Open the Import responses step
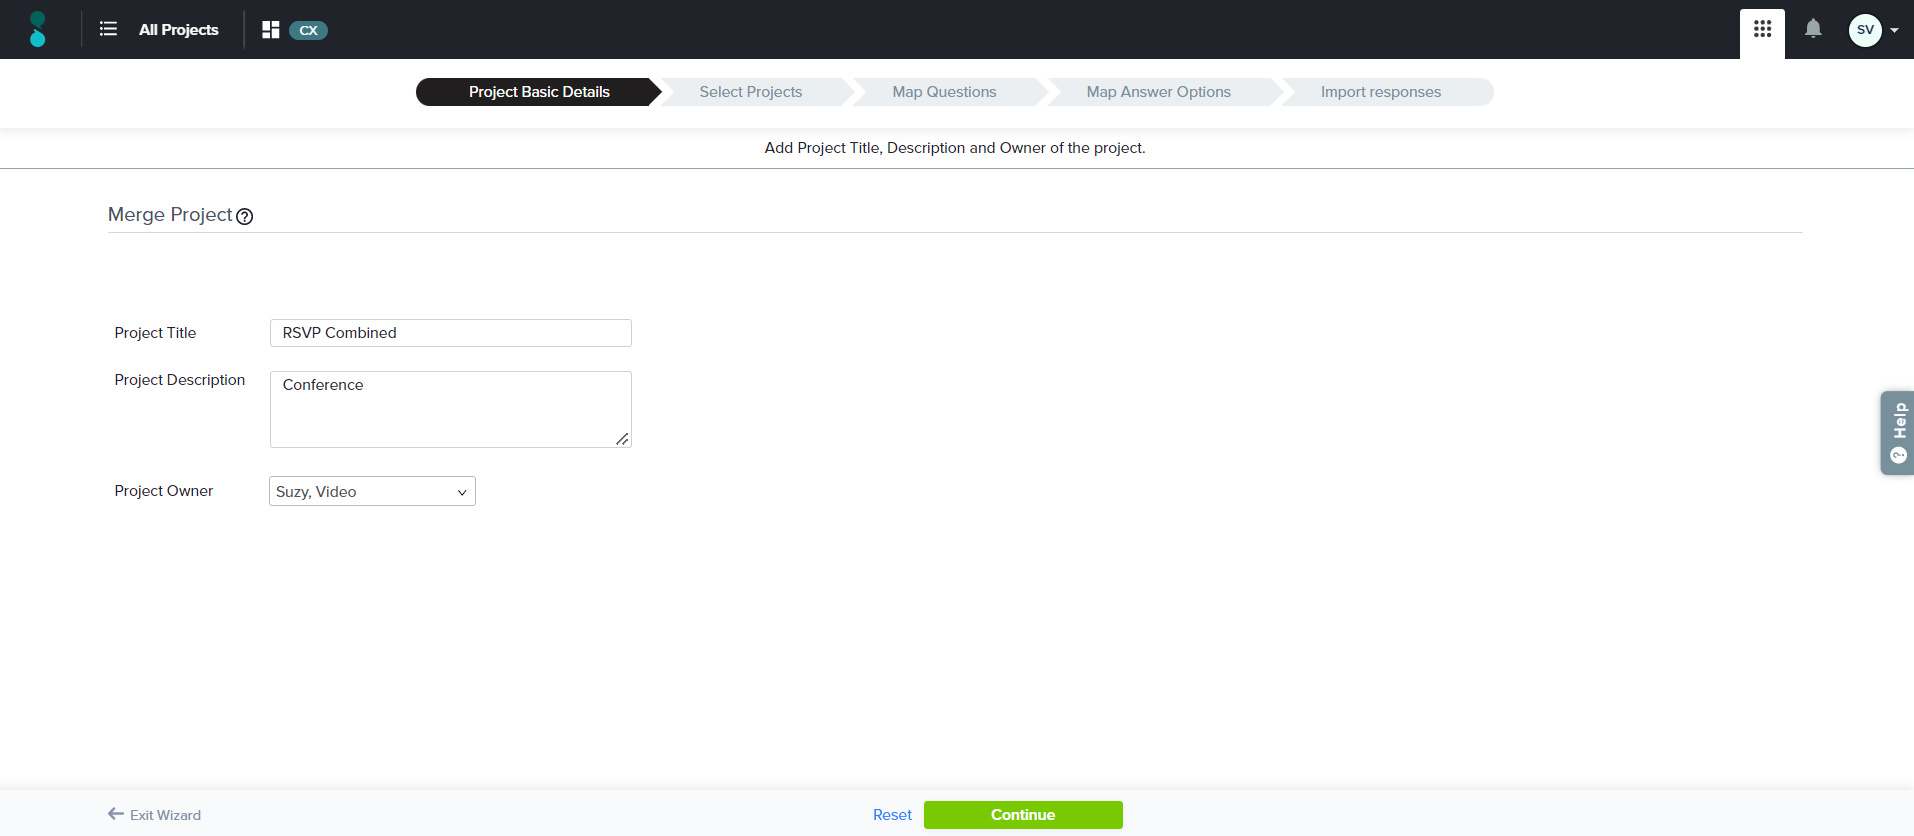The image size is (1914, 836). (x=1380, y=92)
